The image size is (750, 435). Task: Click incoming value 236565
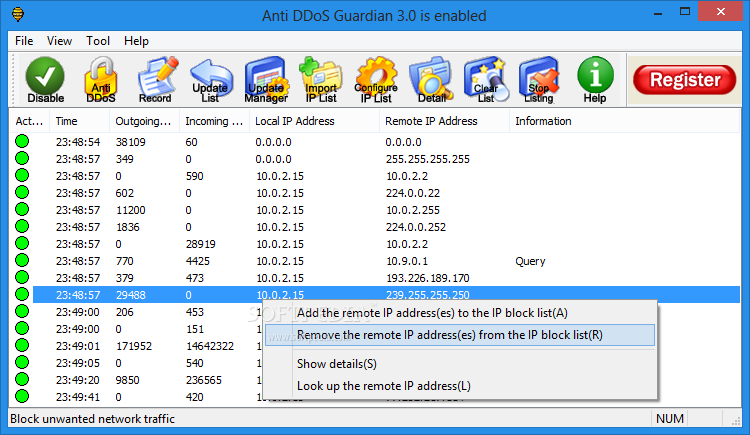pos(203,380)
